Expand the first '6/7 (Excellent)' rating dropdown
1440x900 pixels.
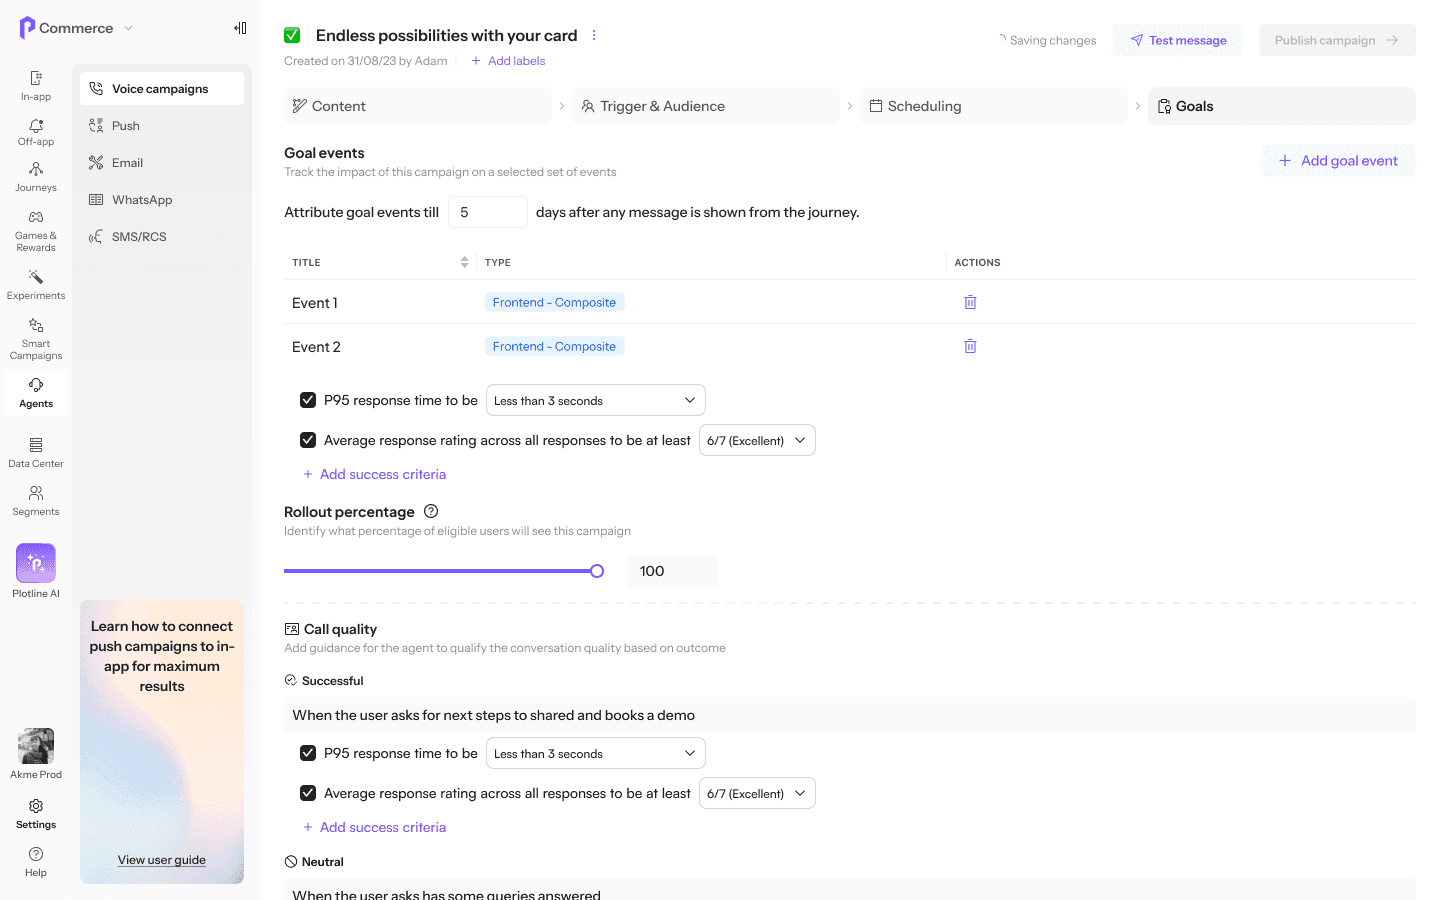[757, 440]
